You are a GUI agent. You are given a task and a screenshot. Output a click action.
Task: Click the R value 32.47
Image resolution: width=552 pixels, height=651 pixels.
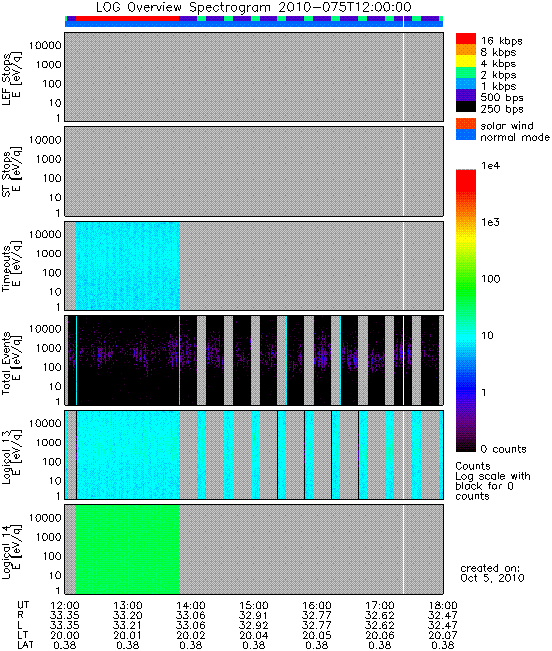click(x=443, y=615)
